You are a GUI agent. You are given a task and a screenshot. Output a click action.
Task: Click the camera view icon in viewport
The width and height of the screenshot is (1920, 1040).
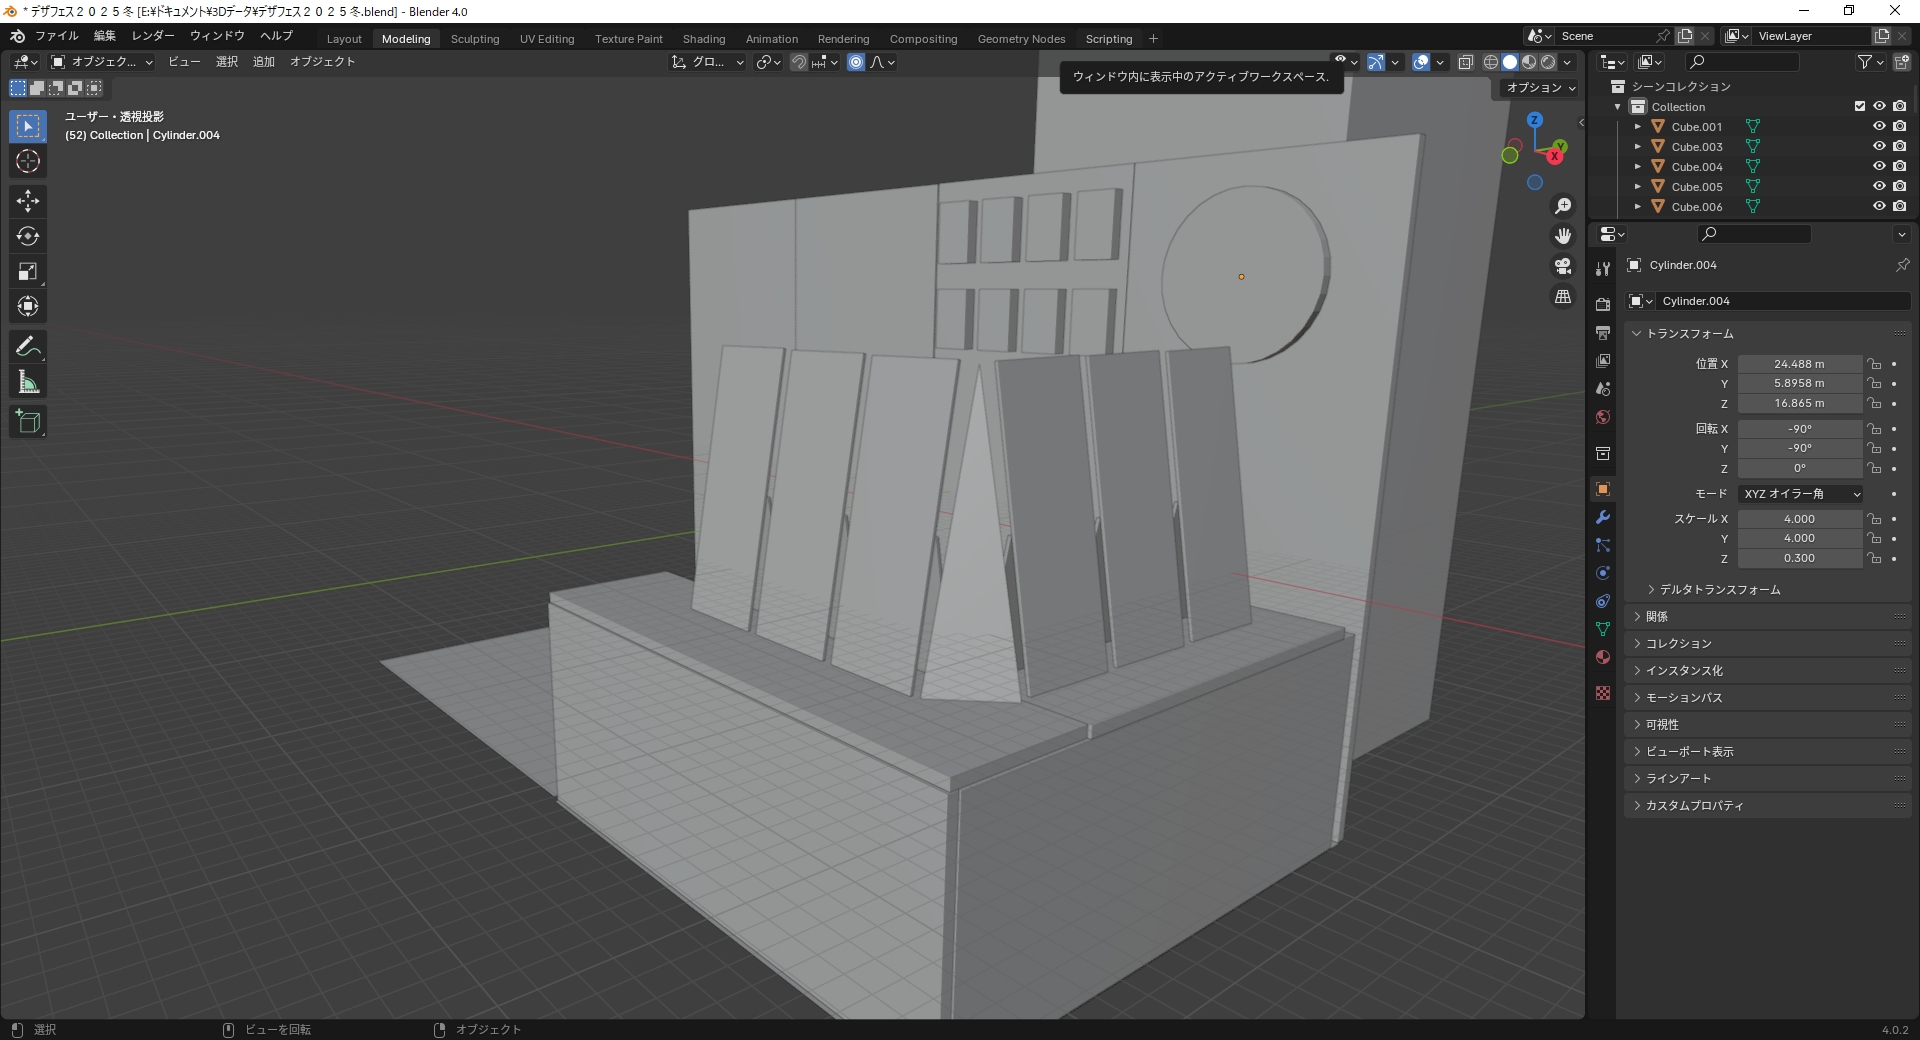(x=1563, y=266)
